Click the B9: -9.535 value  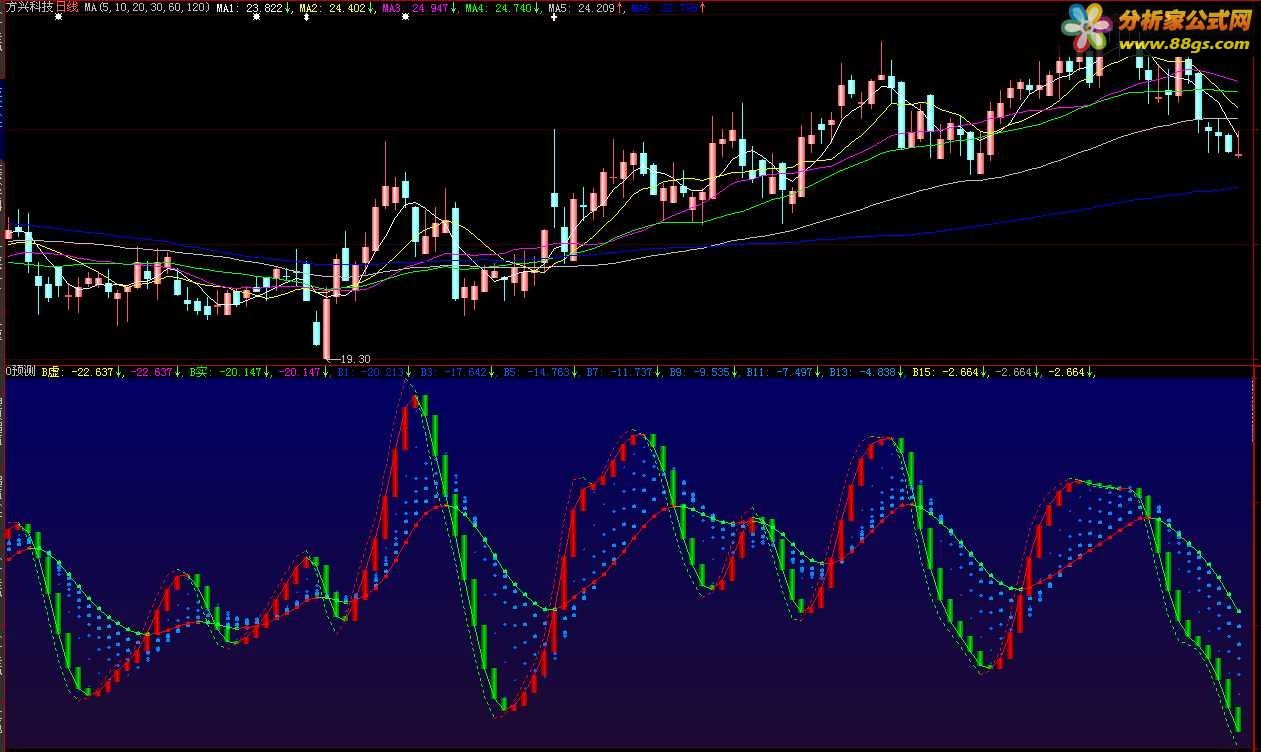click(x=702, y=372)
